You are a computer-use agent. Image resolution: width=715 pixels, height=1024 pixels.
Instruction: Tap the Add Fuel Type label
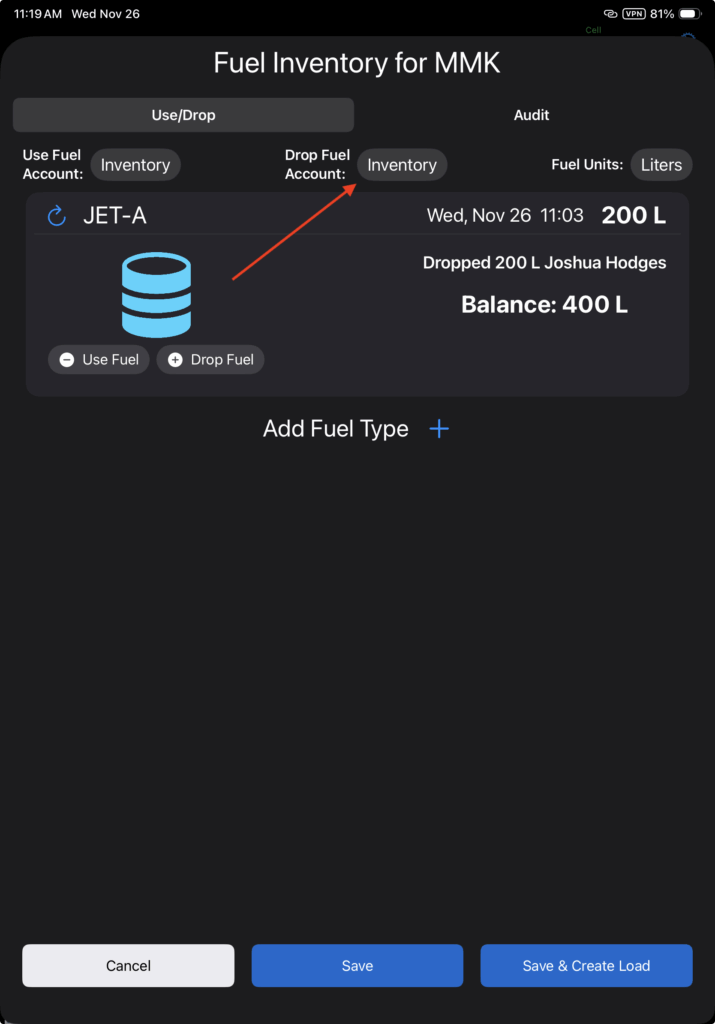336,429
